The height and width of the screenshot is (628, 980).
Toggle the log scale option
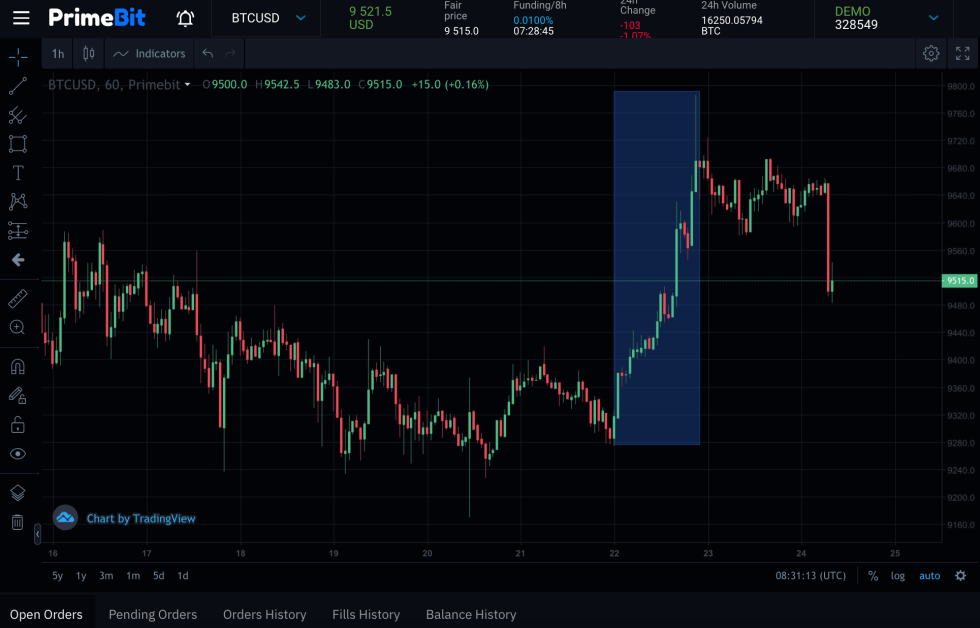tap(898, 576)
